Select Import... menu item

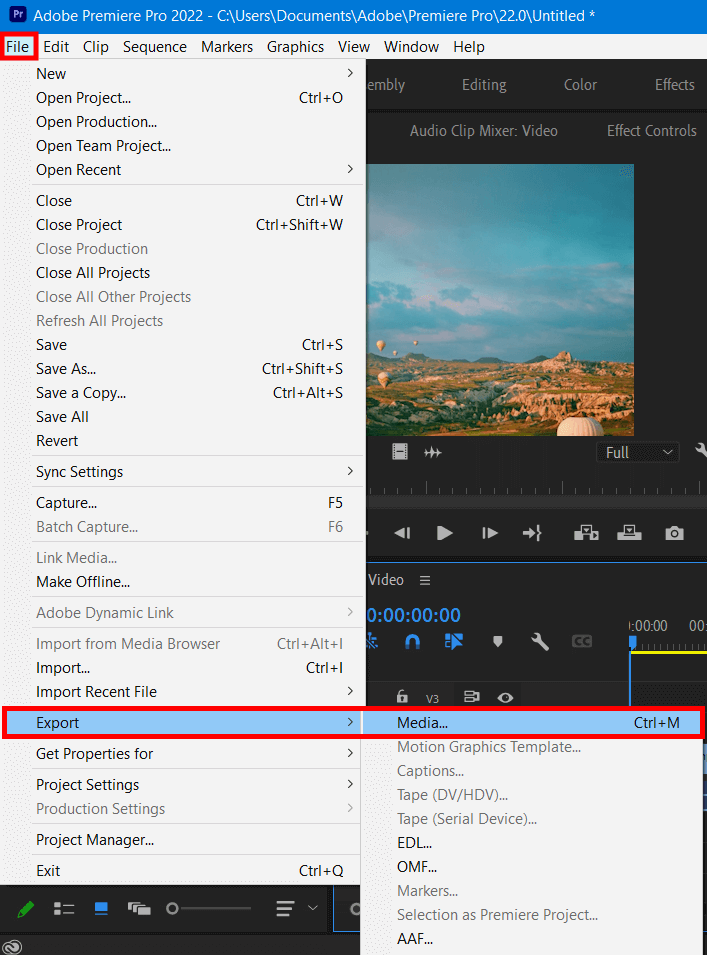click(x=183, y=668)
